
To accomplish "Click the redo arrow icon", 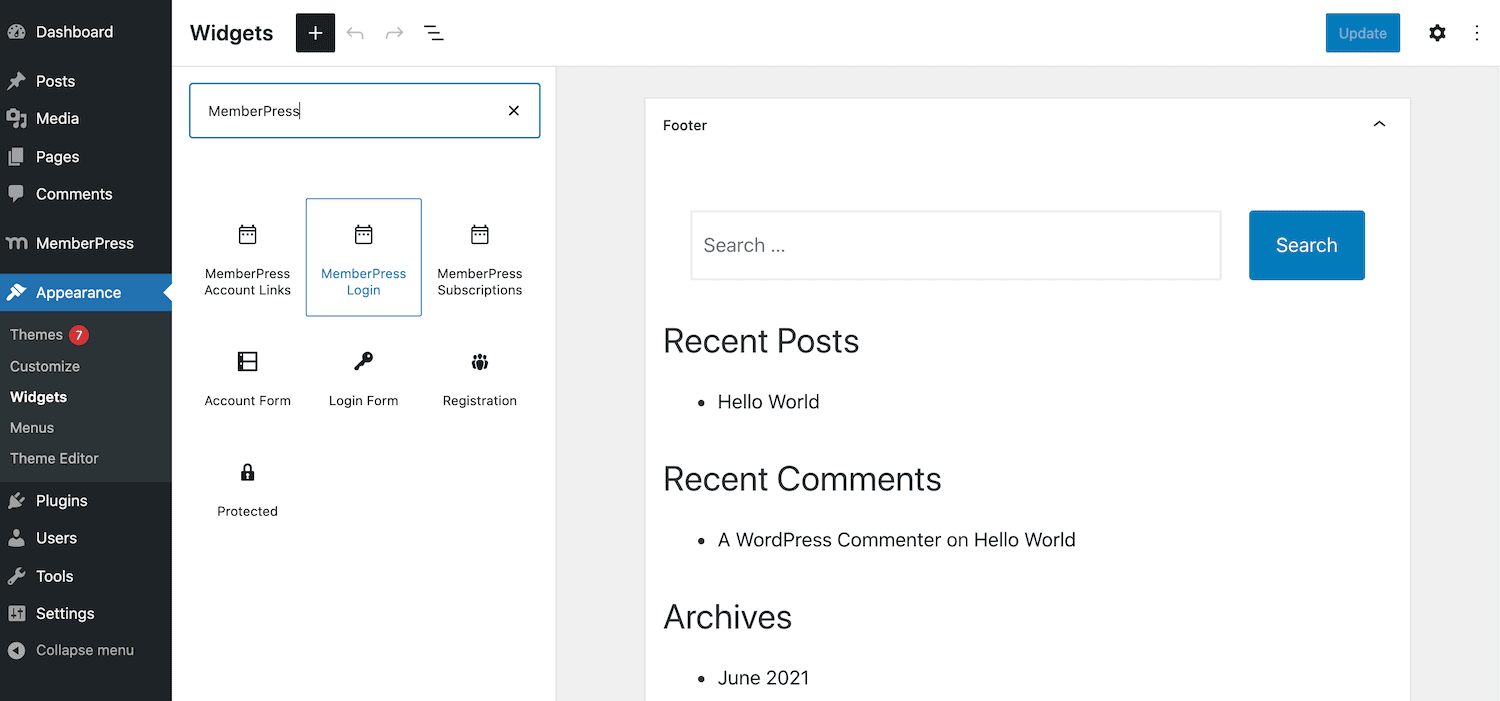I will (394, 33).
